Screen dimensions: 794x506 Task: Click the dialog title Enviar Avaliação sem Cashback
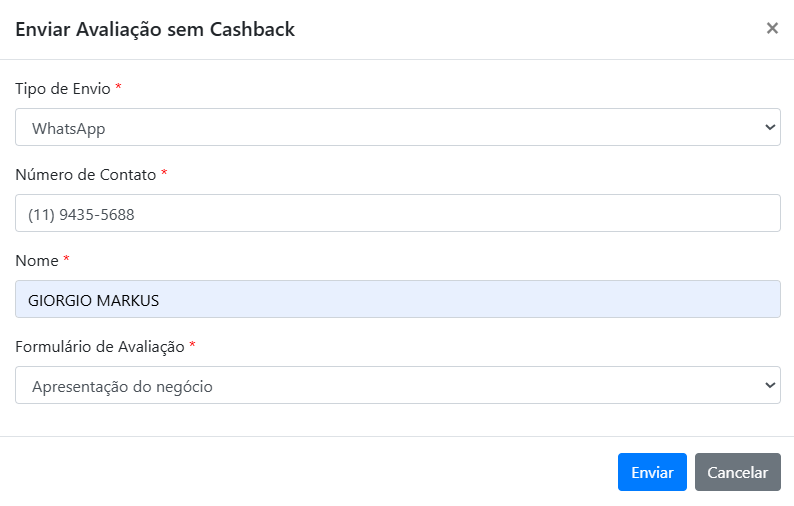[x=154, y=29]
